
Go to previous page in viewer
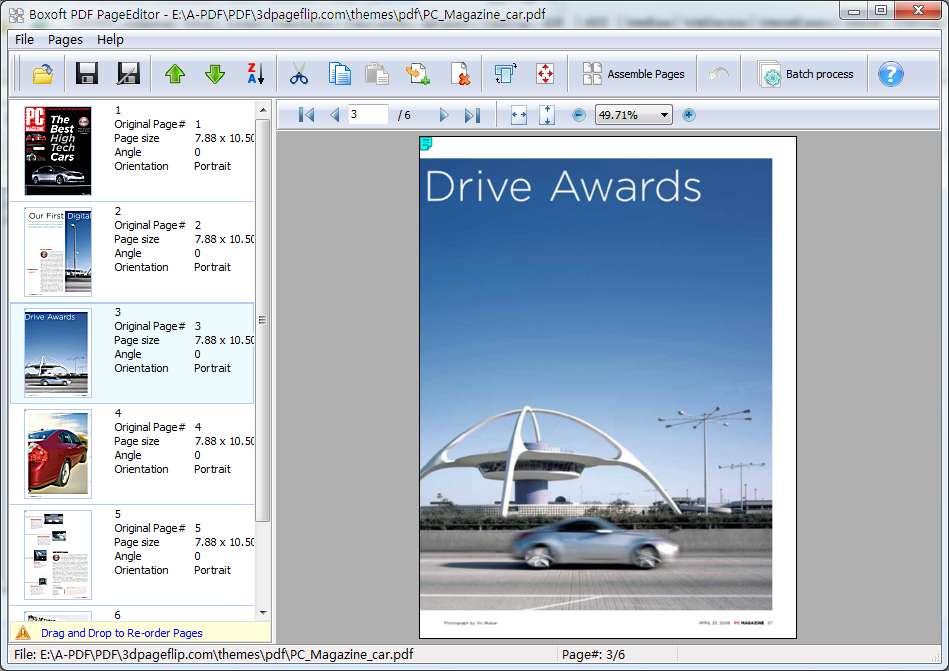click(x=334, y=115)
